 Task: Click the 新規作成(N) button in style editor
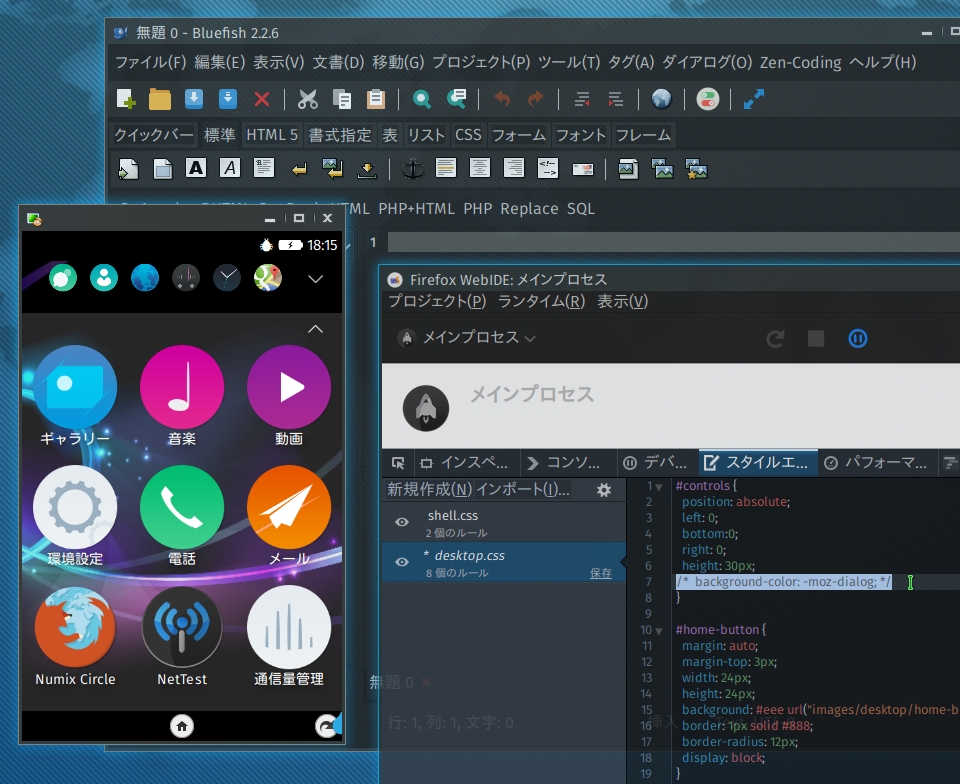point(429,489)
